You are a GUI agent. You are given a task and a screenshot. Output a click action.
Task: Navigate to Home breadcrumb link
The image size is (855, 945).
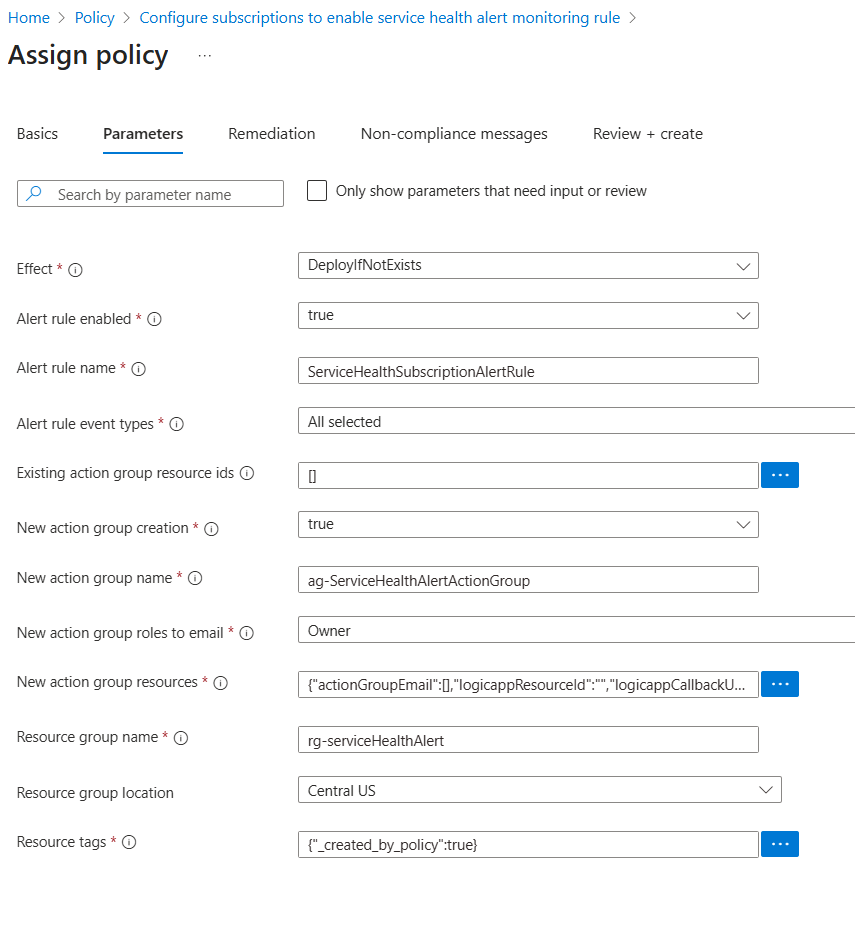pos(28,18)
